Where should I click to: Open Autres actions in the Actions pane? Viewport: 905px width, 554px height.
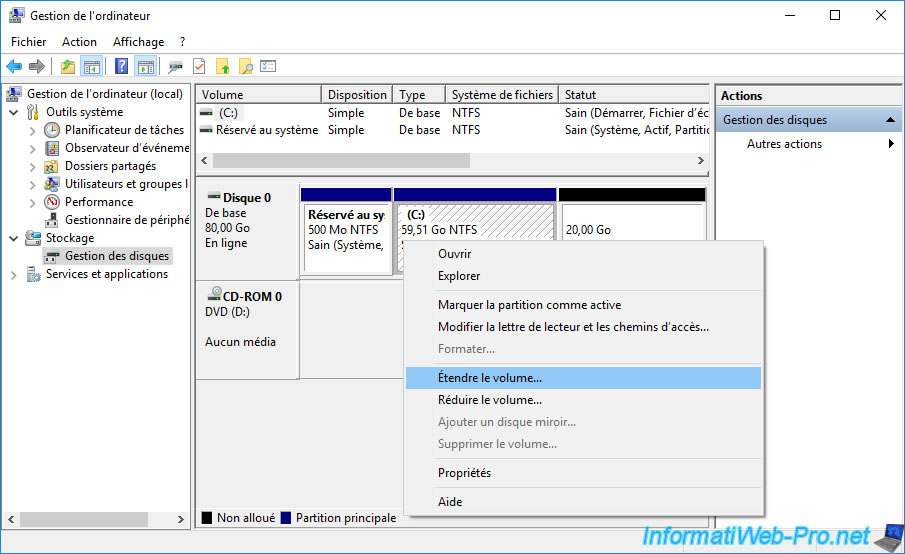(x=784, y=144)
